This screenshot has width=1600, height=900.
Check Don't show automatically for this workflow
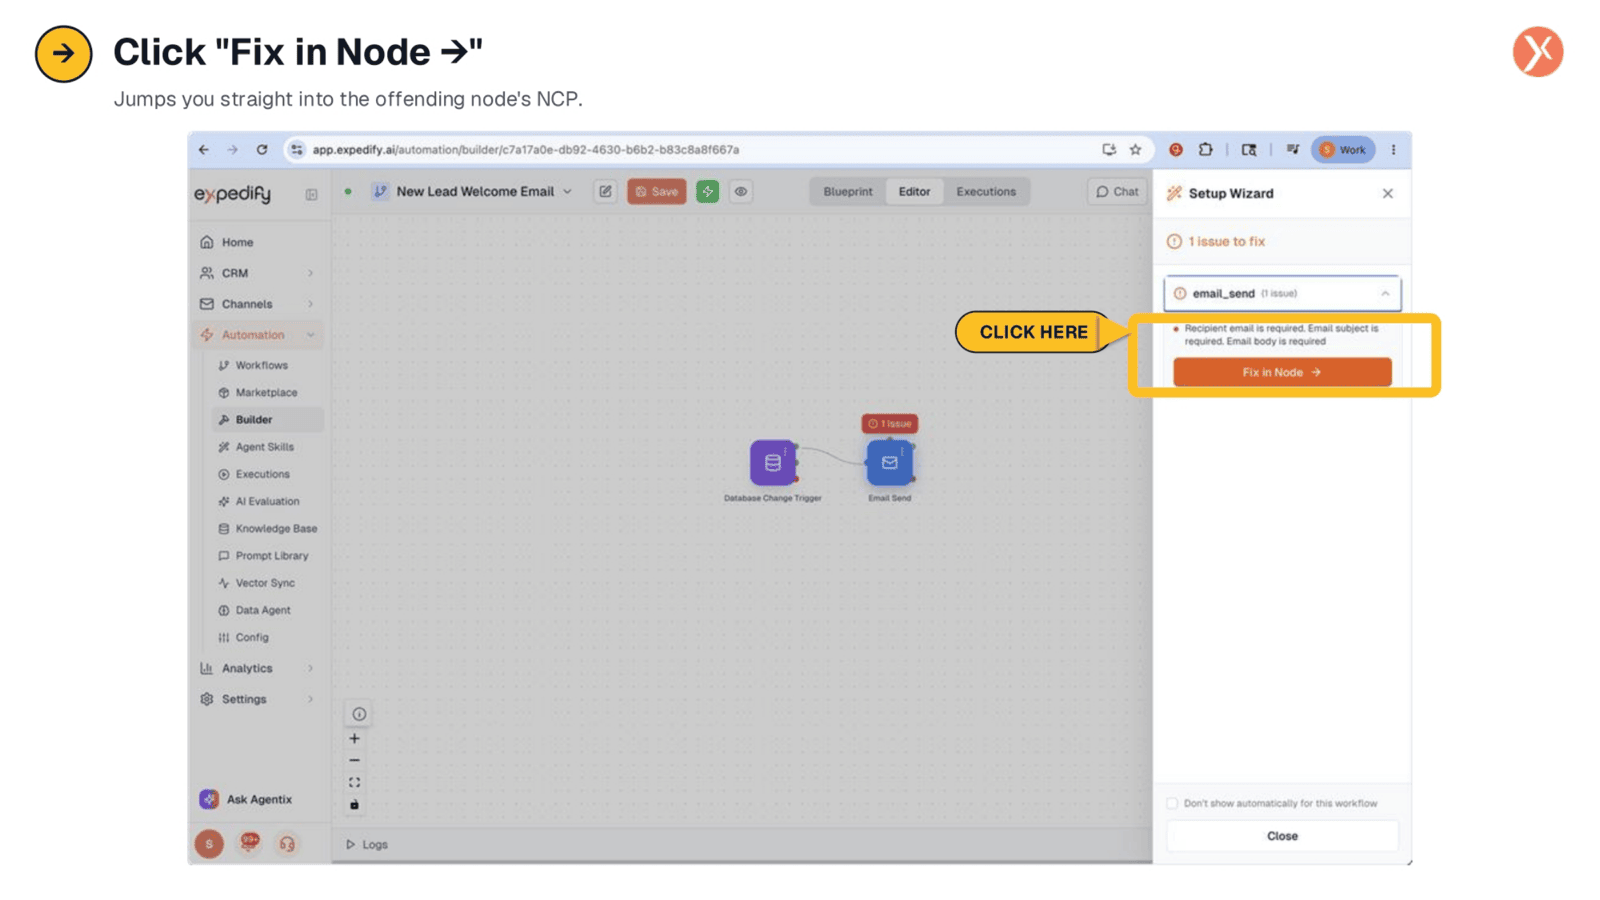click(x=1172, y=803)
